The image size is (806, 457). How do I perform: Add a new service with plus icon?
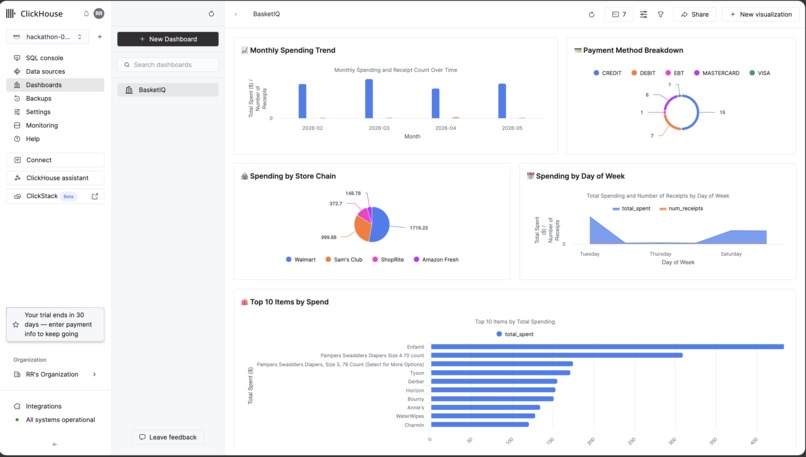[x=100, y=37]
